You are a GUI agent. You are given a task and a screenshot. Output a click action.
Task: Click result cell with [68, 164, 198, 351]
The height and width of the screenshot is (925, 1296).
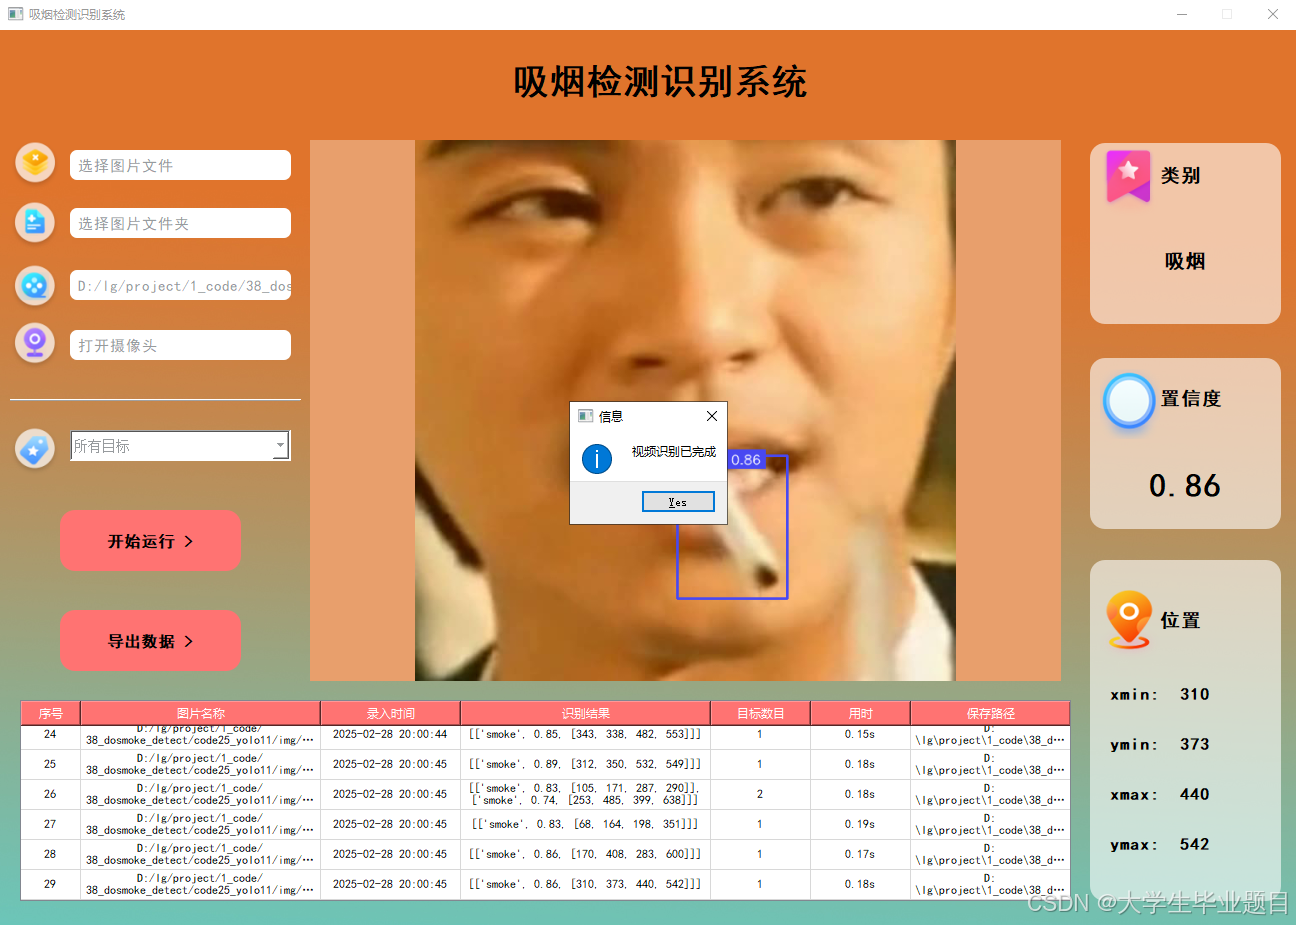[585, 824]
